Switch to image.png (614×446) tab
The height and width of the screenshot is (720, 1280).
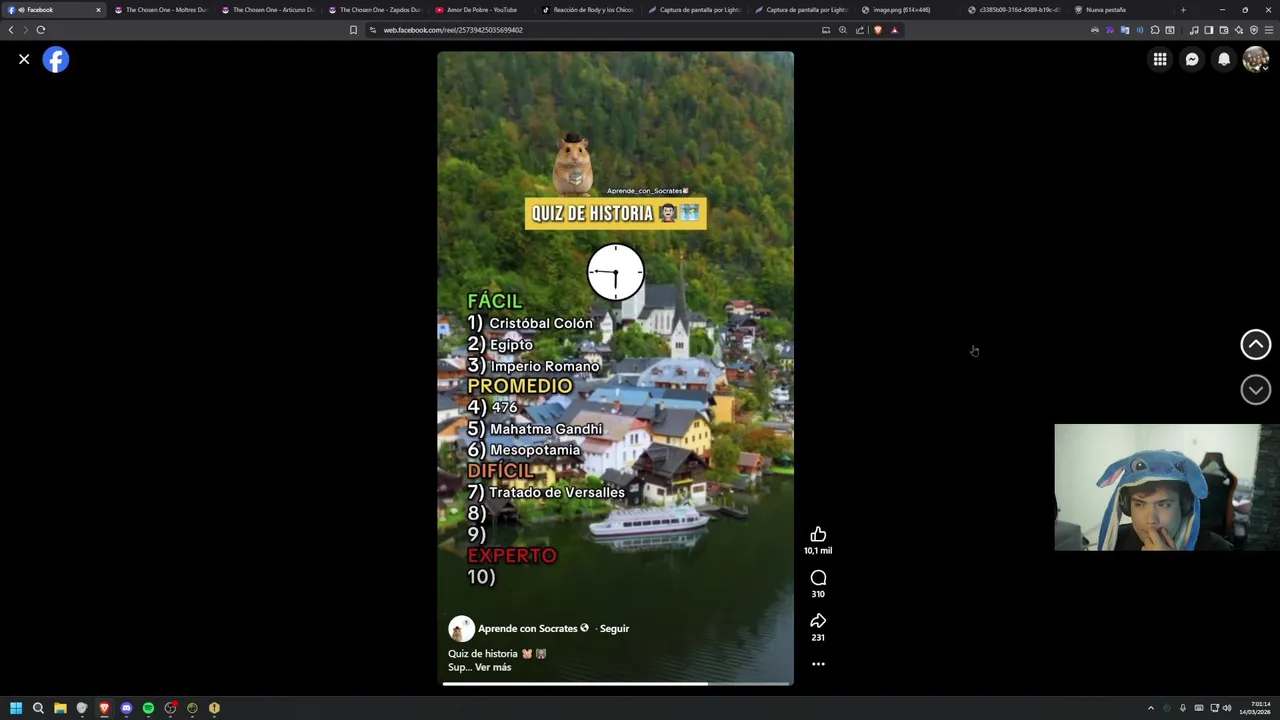pyautogui.click(x=908, y=10)
